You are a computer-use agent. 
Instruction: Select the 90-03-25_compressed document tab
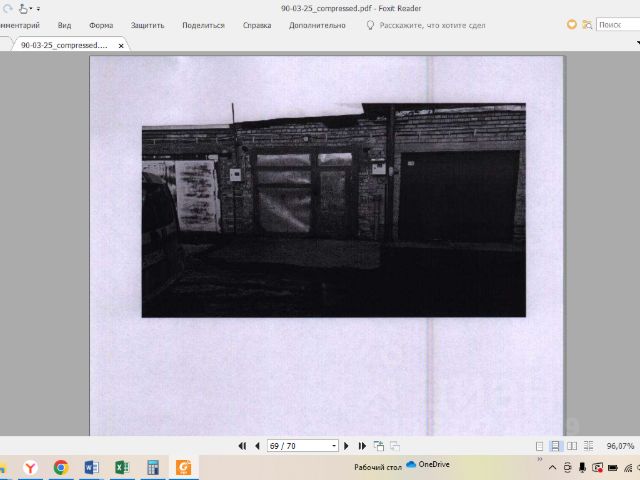pyautogui.click(x=66, y=45)
